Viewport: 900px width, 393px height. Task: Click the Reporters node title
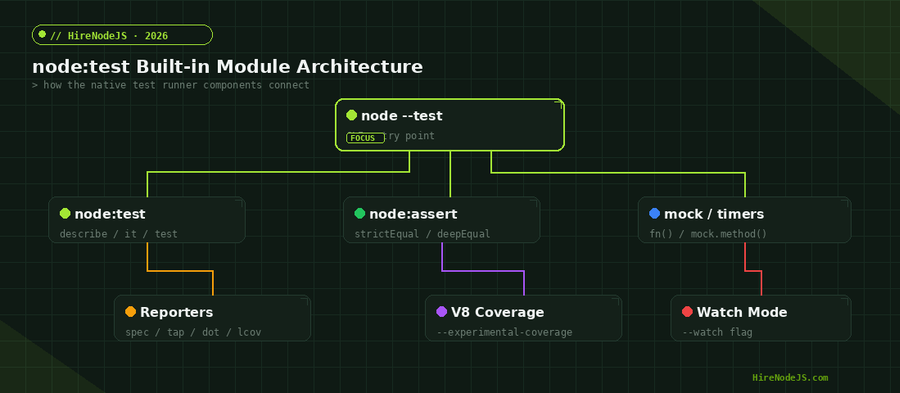pyautogui.click(x=177, y=312)
